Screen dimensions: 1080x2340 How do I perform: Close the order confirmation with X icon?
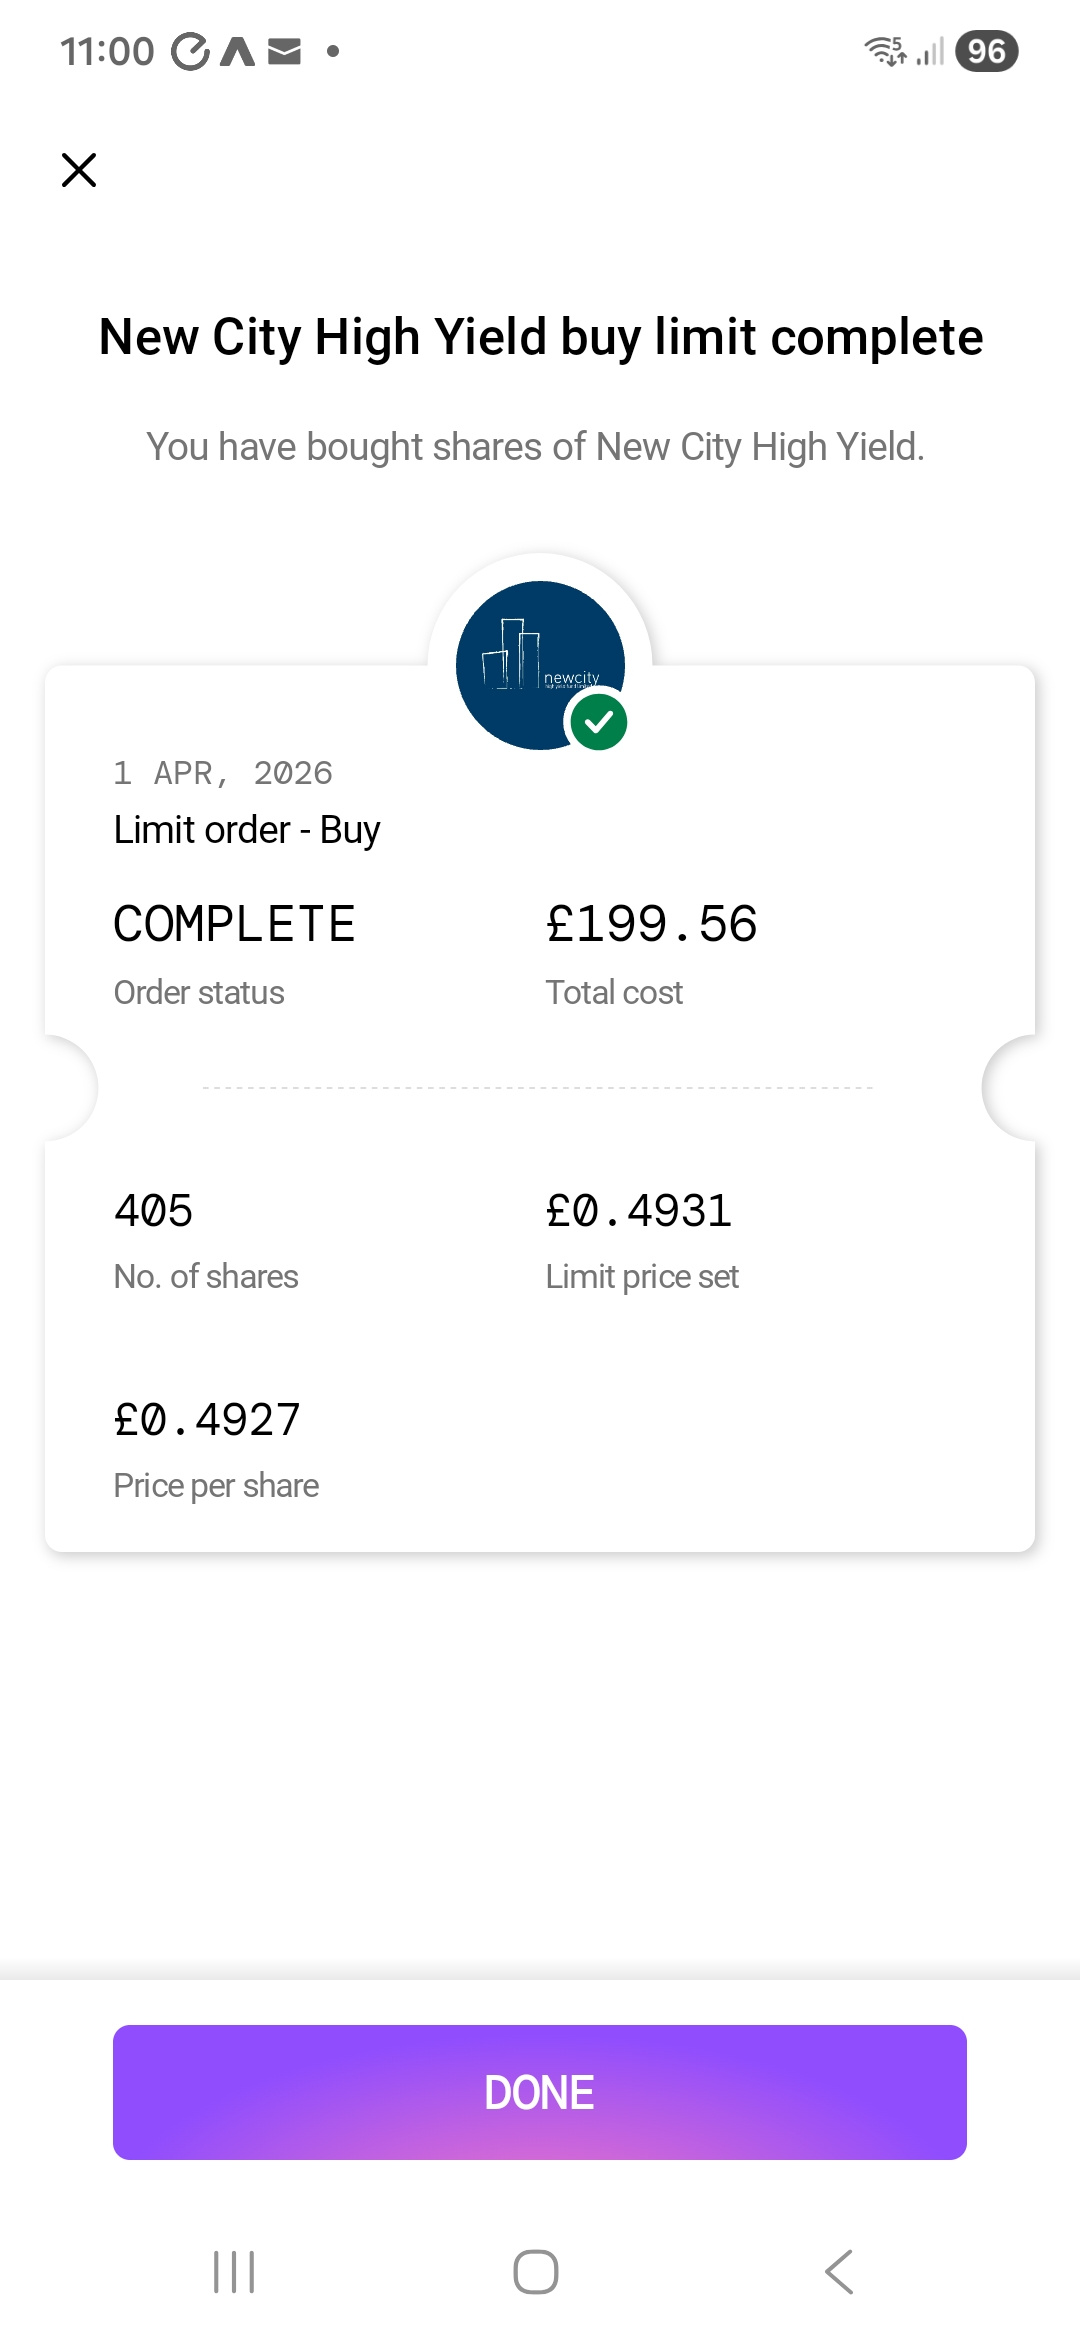(79, 170)
